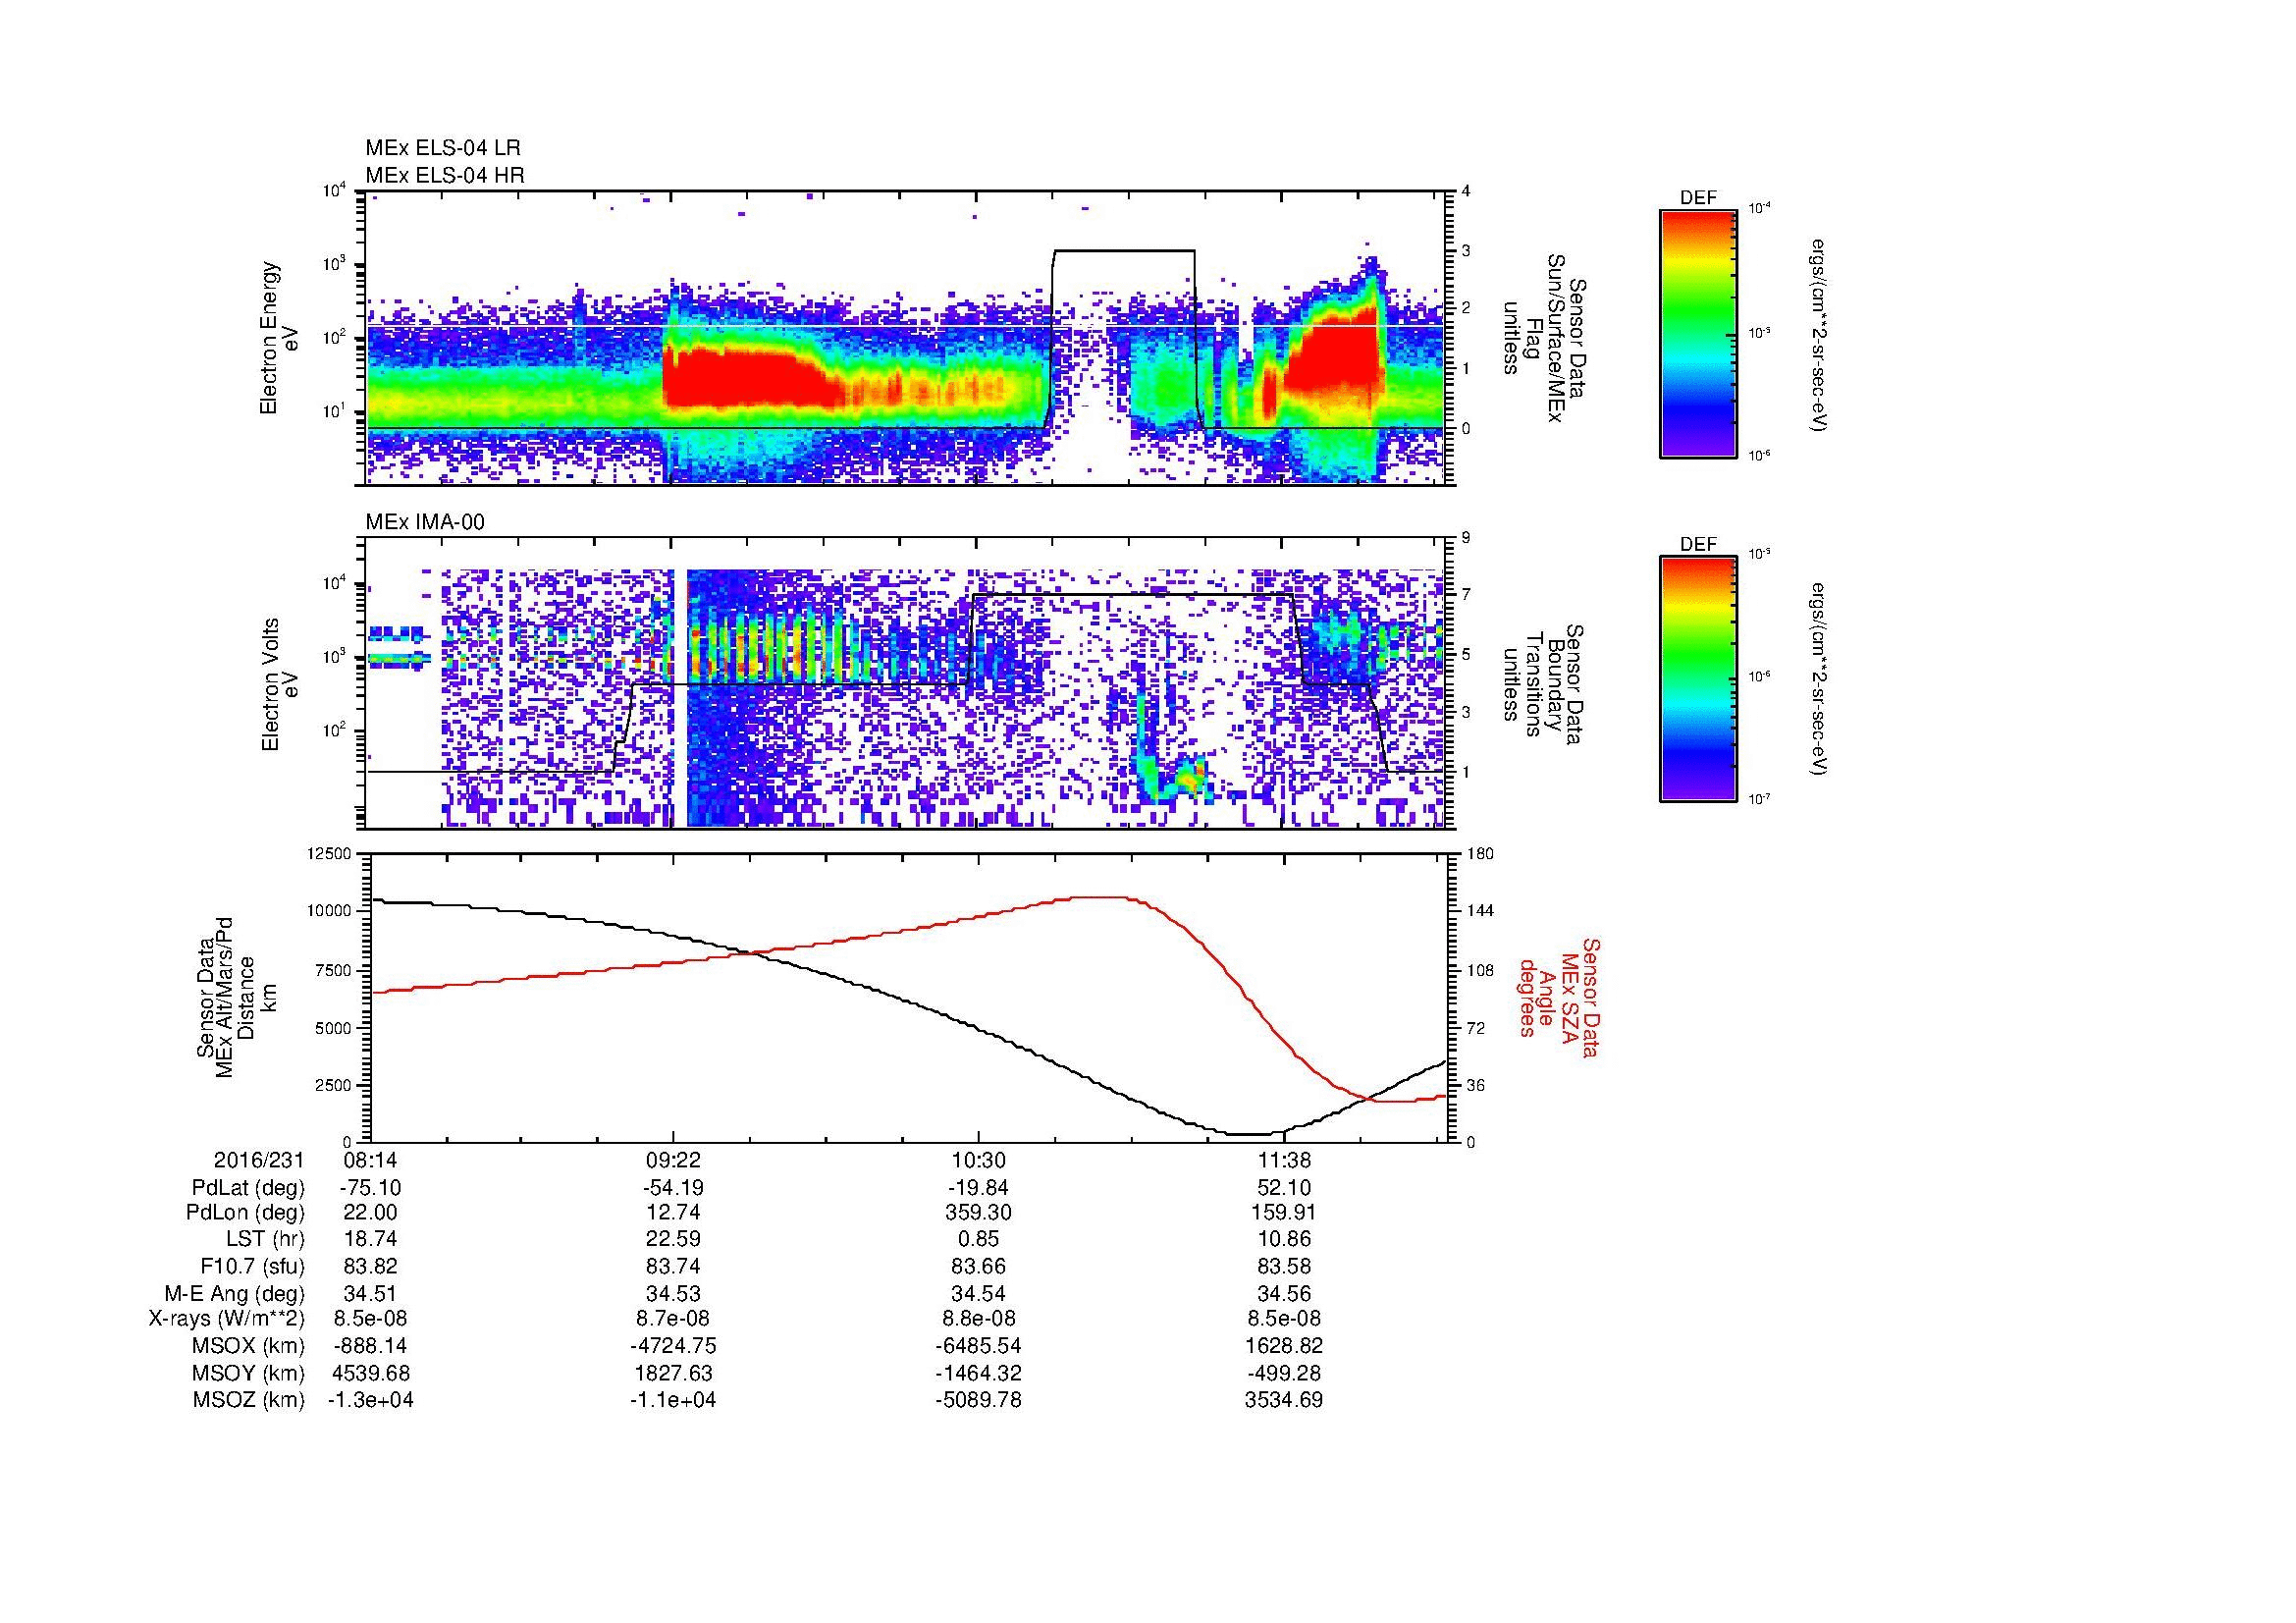Click the MSOX value '1628.82'
This screenshot has height=1623, width=2296.
(1284, 1346)
